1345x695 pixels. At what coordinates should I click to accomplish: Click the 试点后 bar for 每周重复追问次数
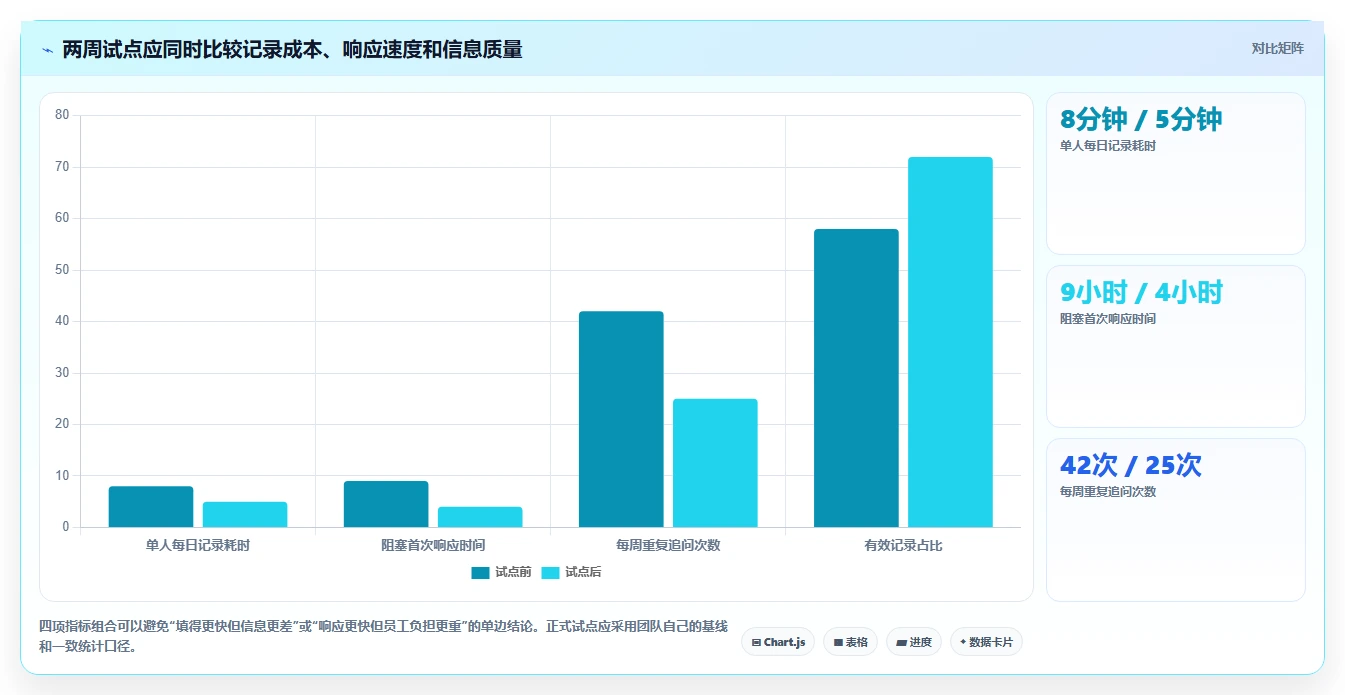tap(715, 463)
